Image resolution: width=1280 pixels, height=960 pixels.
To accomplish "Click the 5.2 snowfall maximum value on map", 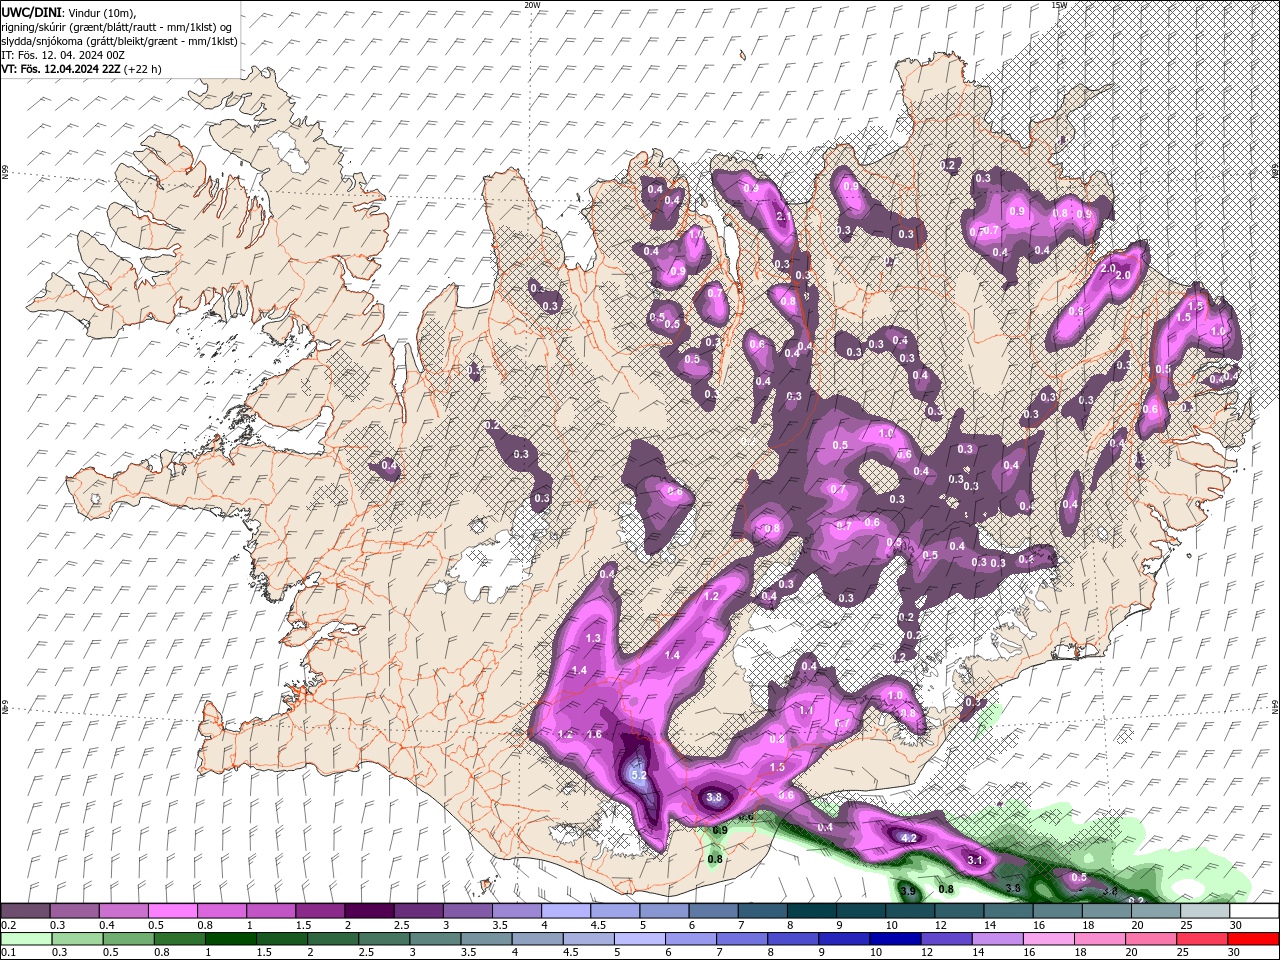I will click(640, 774).
